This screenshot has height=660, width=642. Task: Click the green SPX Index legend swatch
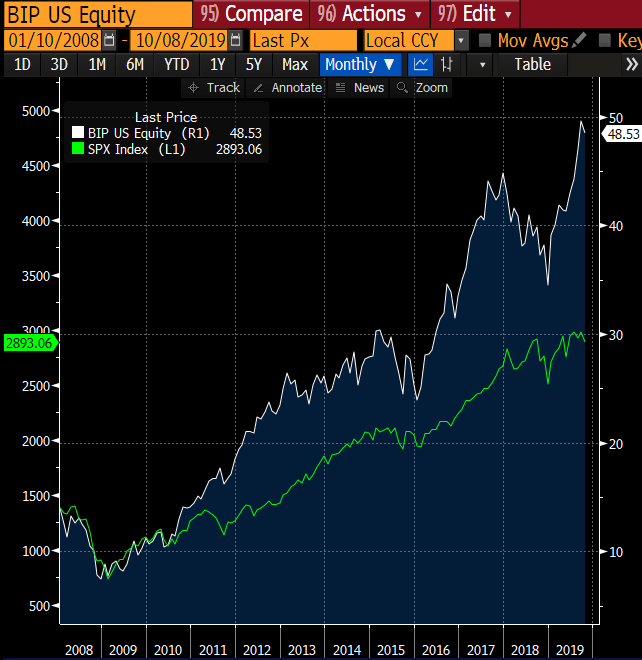click(79, 149)
